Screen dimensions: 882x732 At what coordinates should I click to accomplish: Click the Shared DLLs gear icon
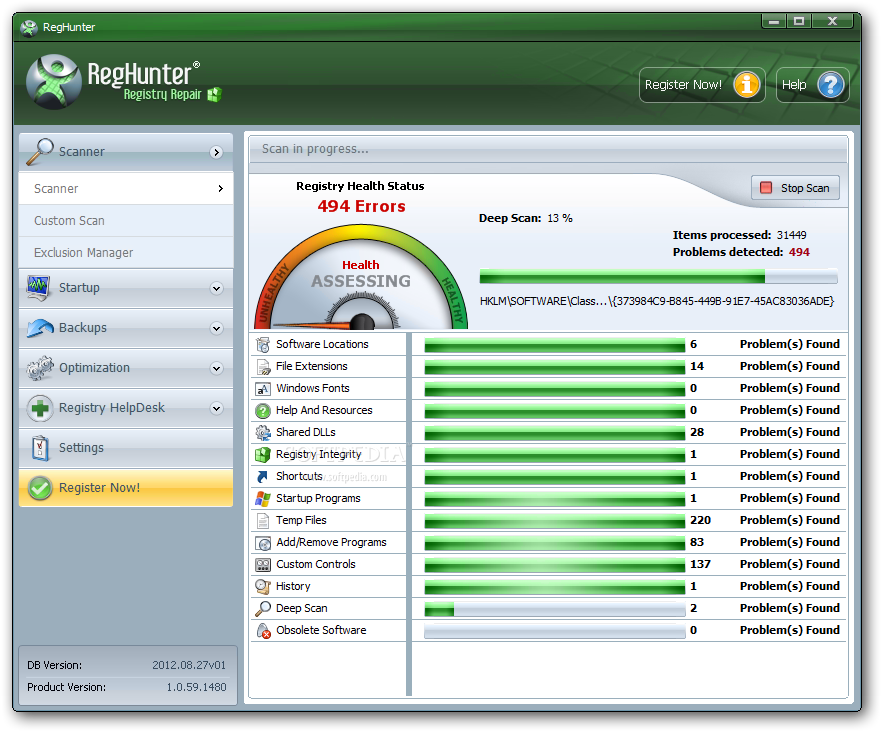[x=263, y=433]
